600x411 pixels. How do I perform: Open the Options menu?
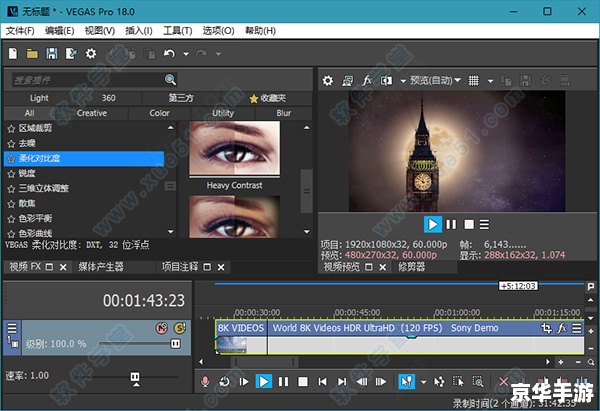point(218,31)
